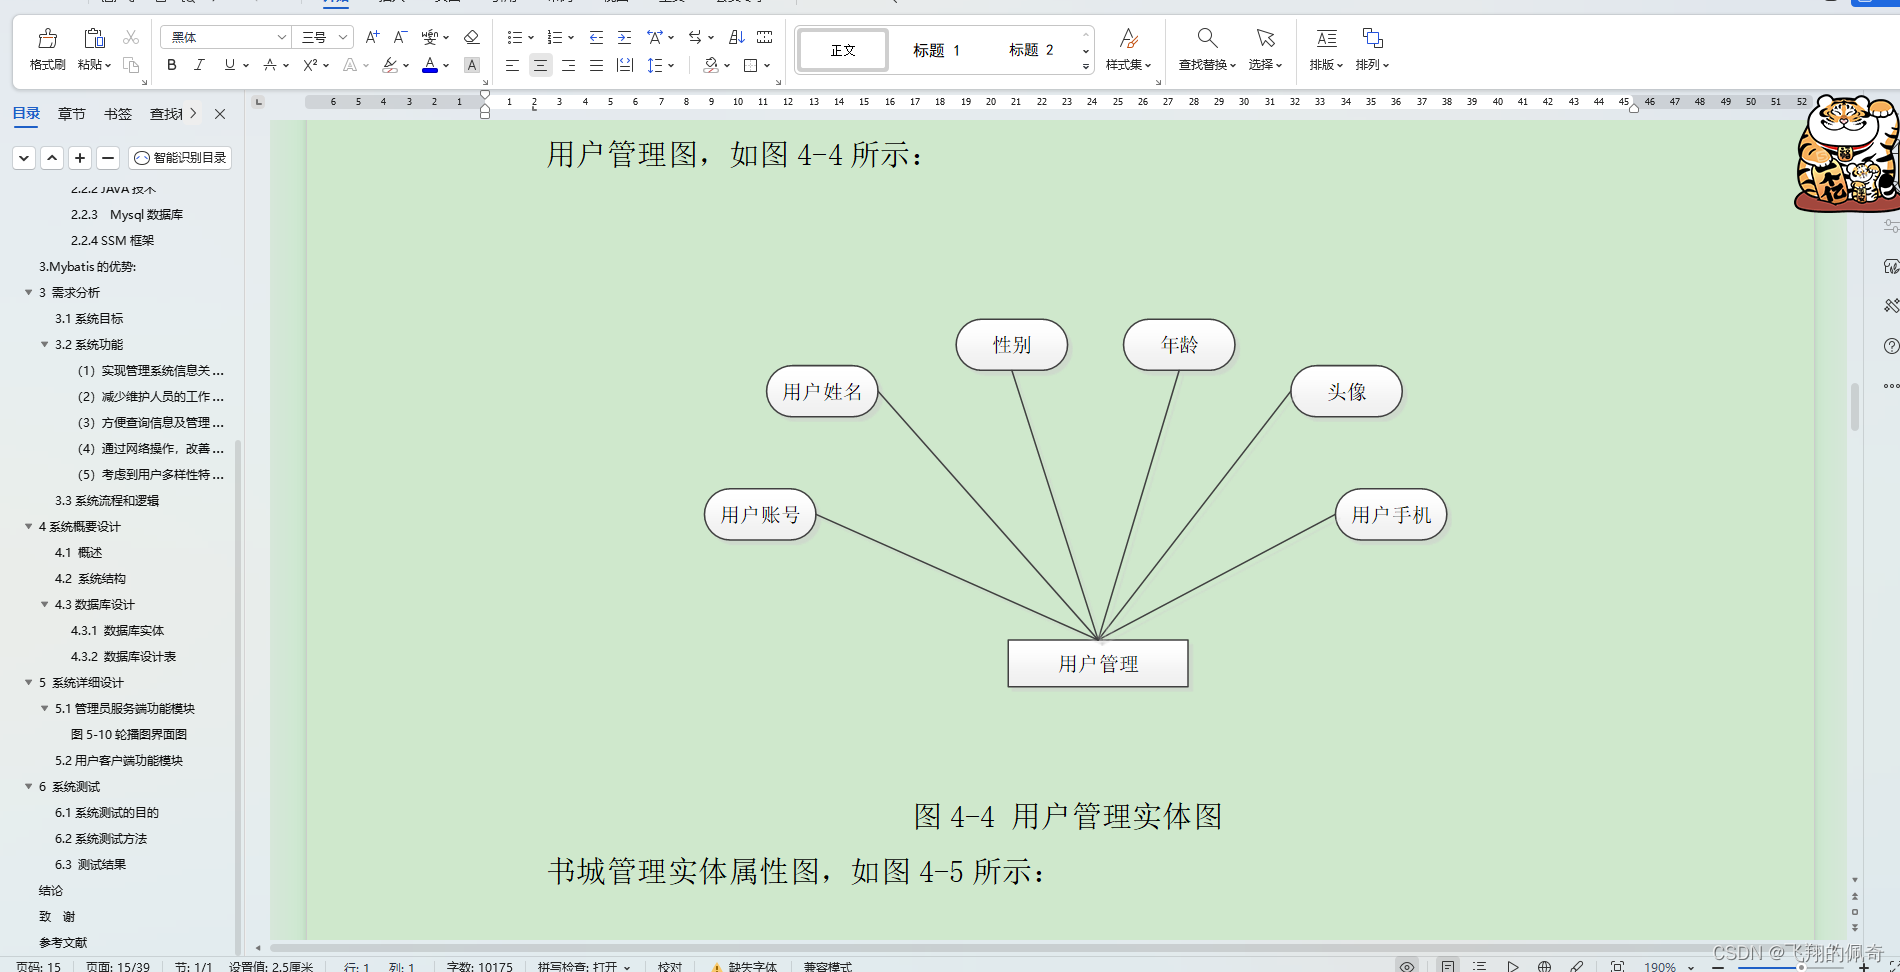The image size is (1900, 972).
Task: Click 拼写检查 in the status bar
Action: [583, 966]
